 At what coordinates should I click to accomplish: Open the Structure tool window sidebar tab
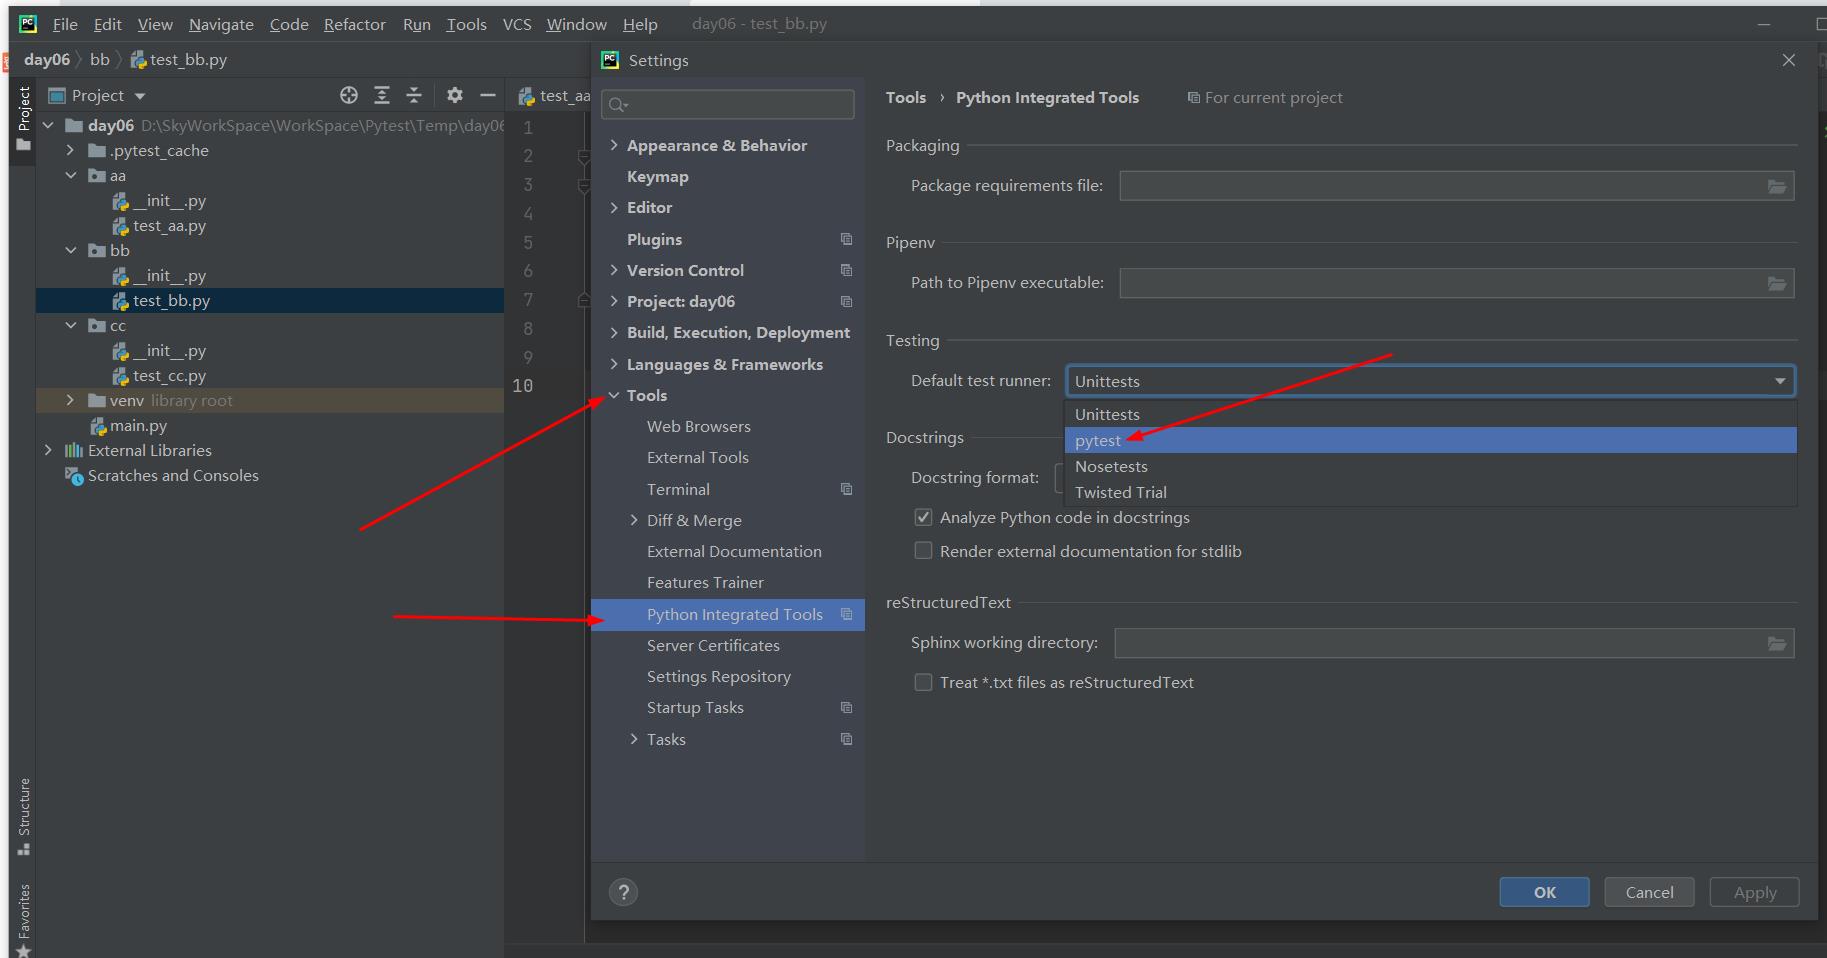tap(24, 816)
